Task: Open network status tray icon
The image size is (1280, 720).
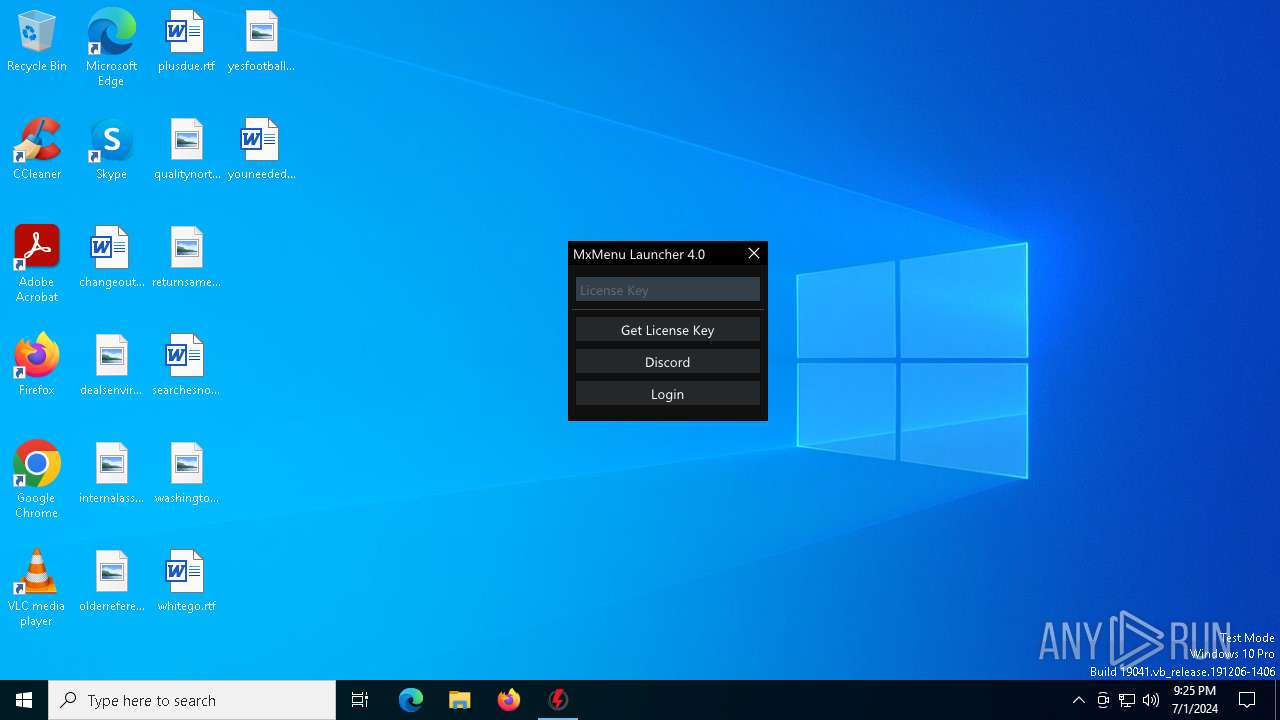Action: coord(1127,700)
